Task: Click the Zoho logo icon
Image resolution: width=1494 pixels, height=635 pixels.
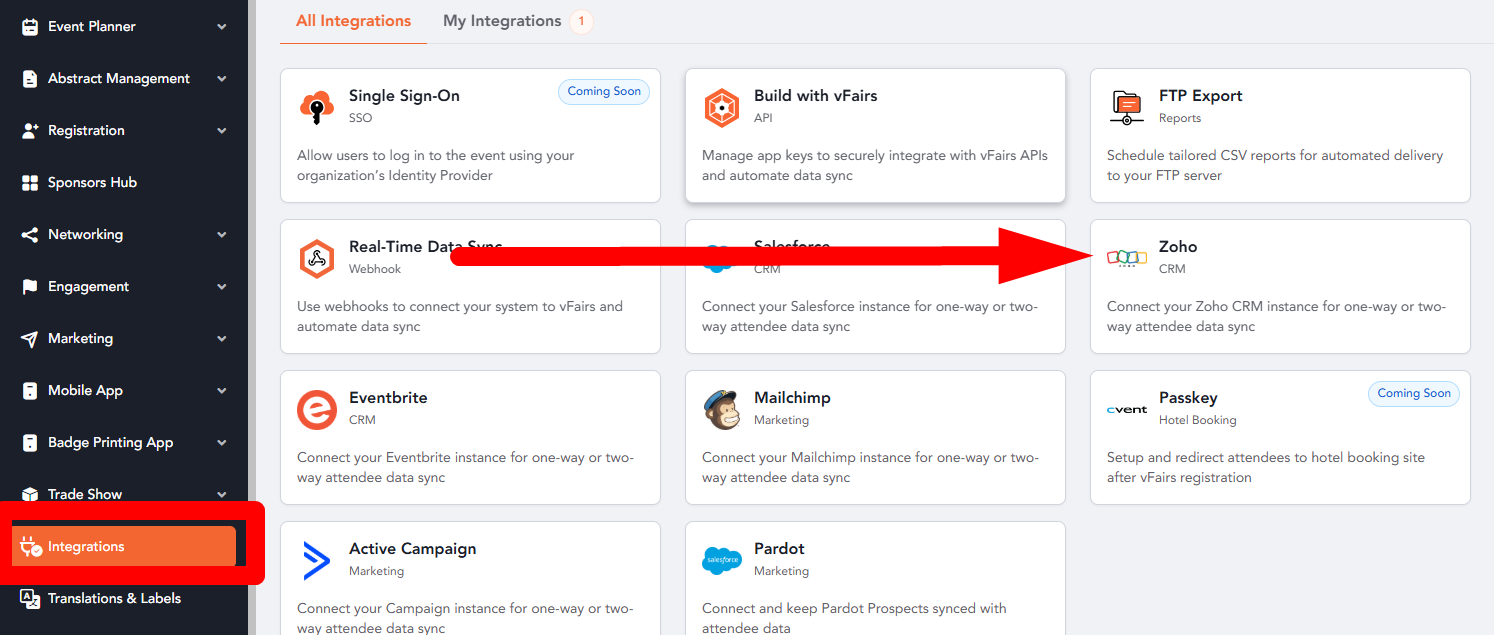Action: (x=1127, y=258)
